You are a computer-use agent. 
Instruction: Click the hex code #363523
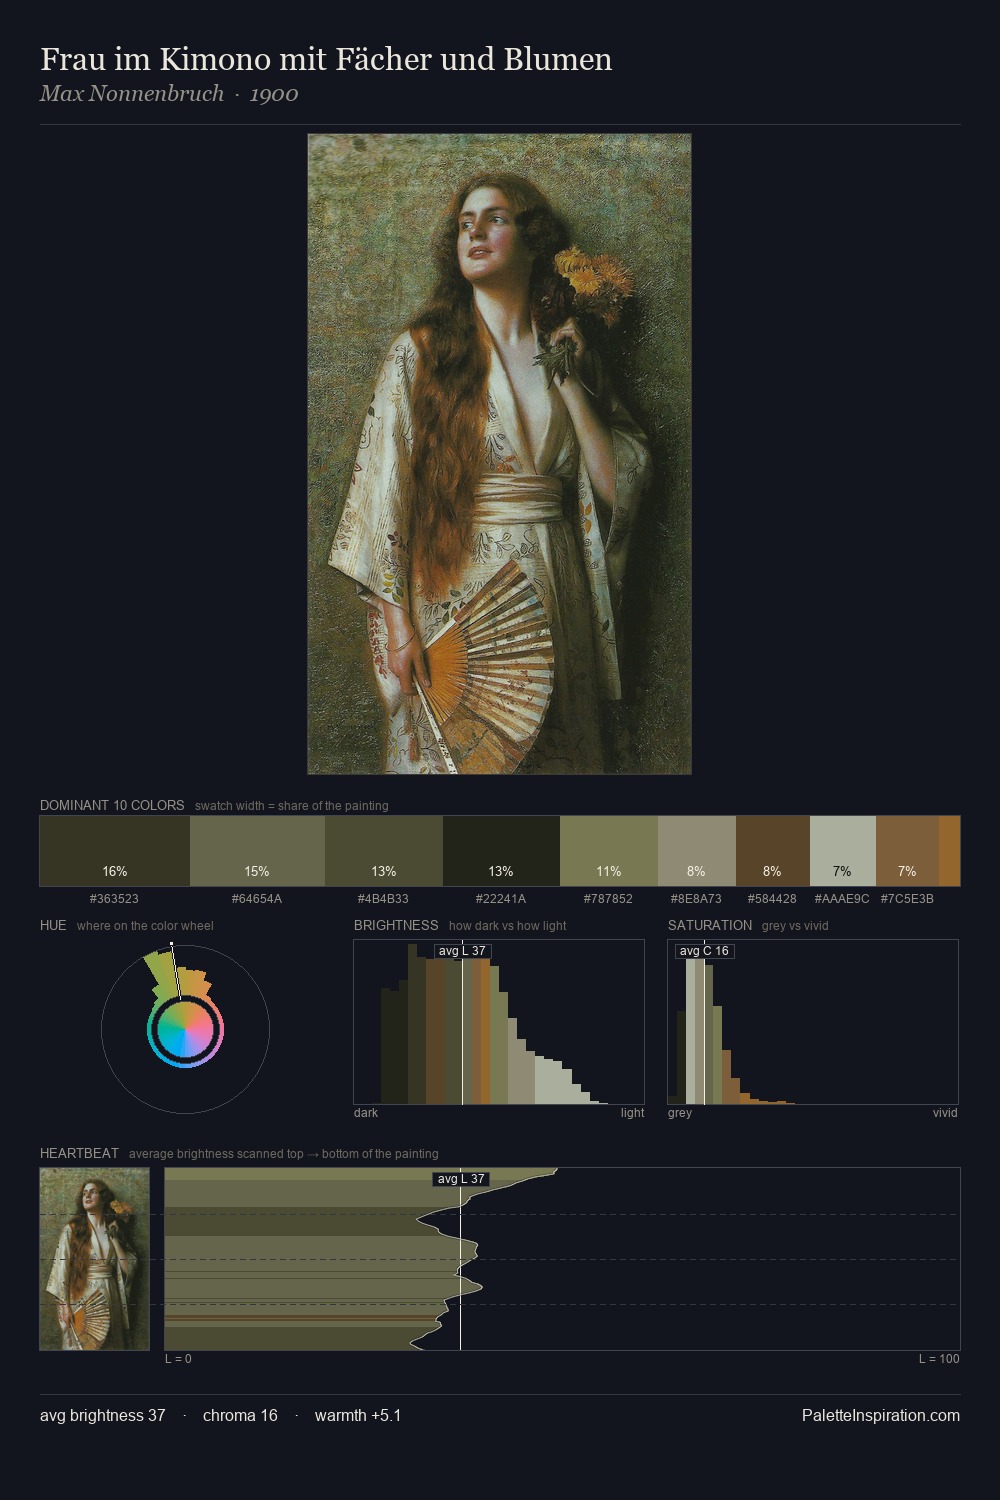tap(114, 899)
